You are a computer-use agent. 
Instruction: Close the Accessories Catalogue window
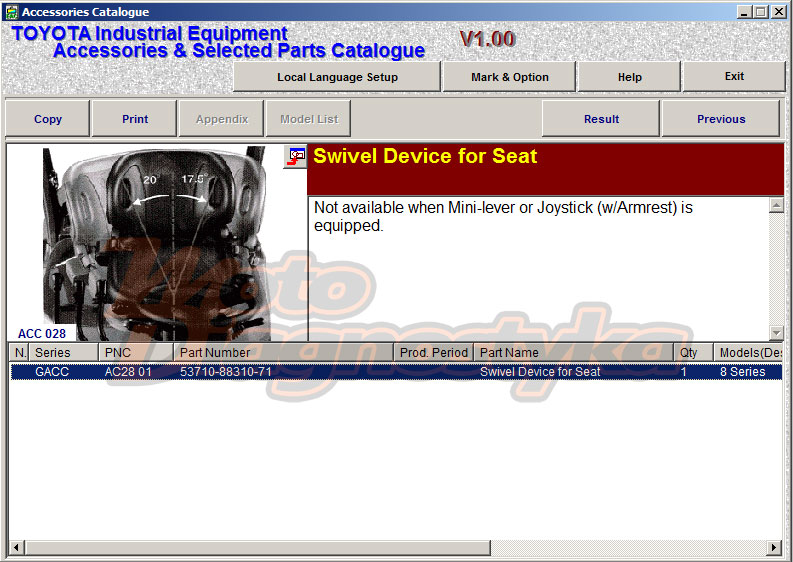[x=778, y=12]
